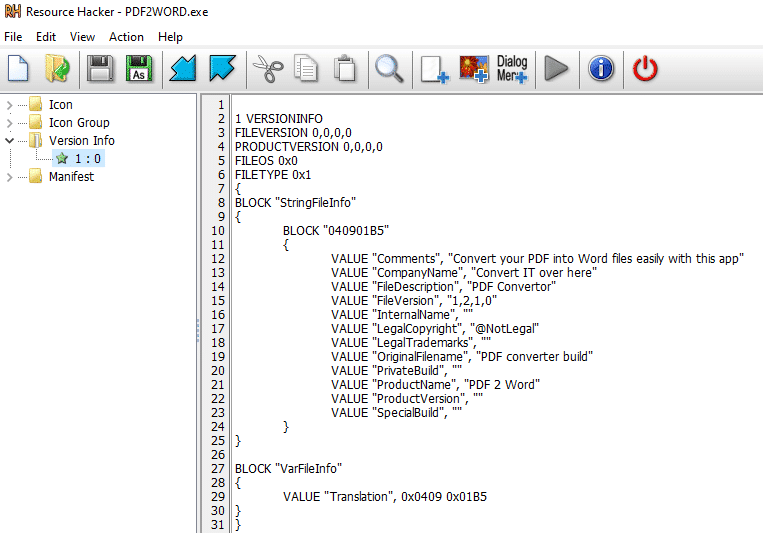The width and height of the screenshot is (763, 533).
Task: Compile script with the green play button
Action: click(556, 68)
